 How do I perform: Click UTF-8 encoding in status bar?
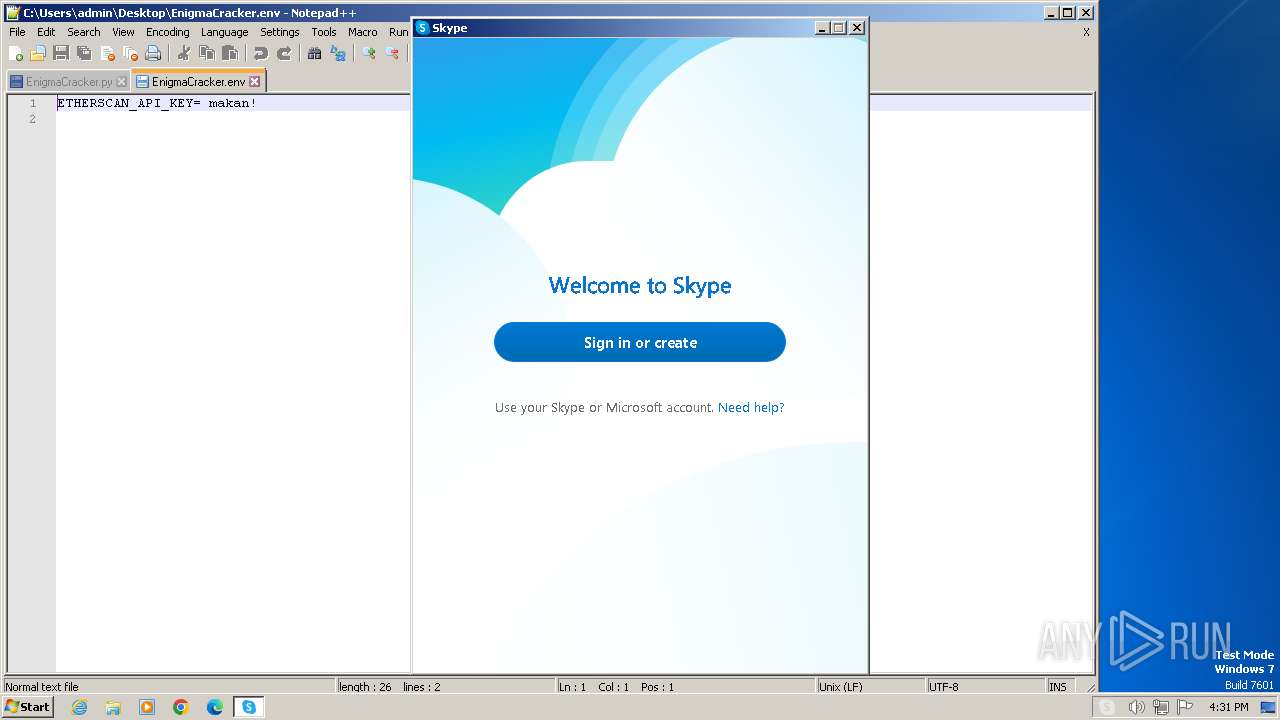tap(985, 687)
